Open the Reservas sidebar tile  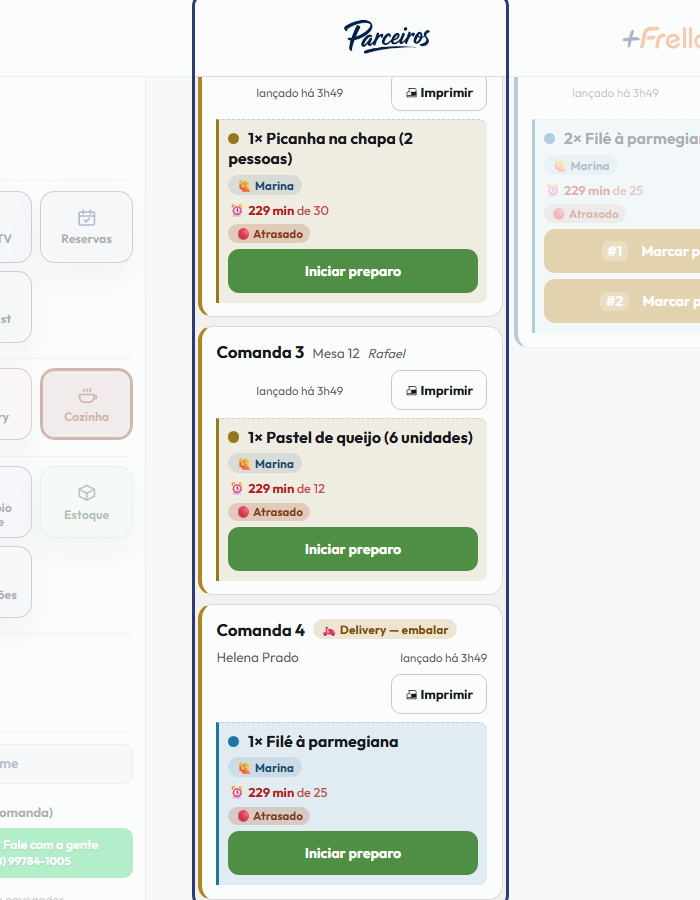(86, 227)
